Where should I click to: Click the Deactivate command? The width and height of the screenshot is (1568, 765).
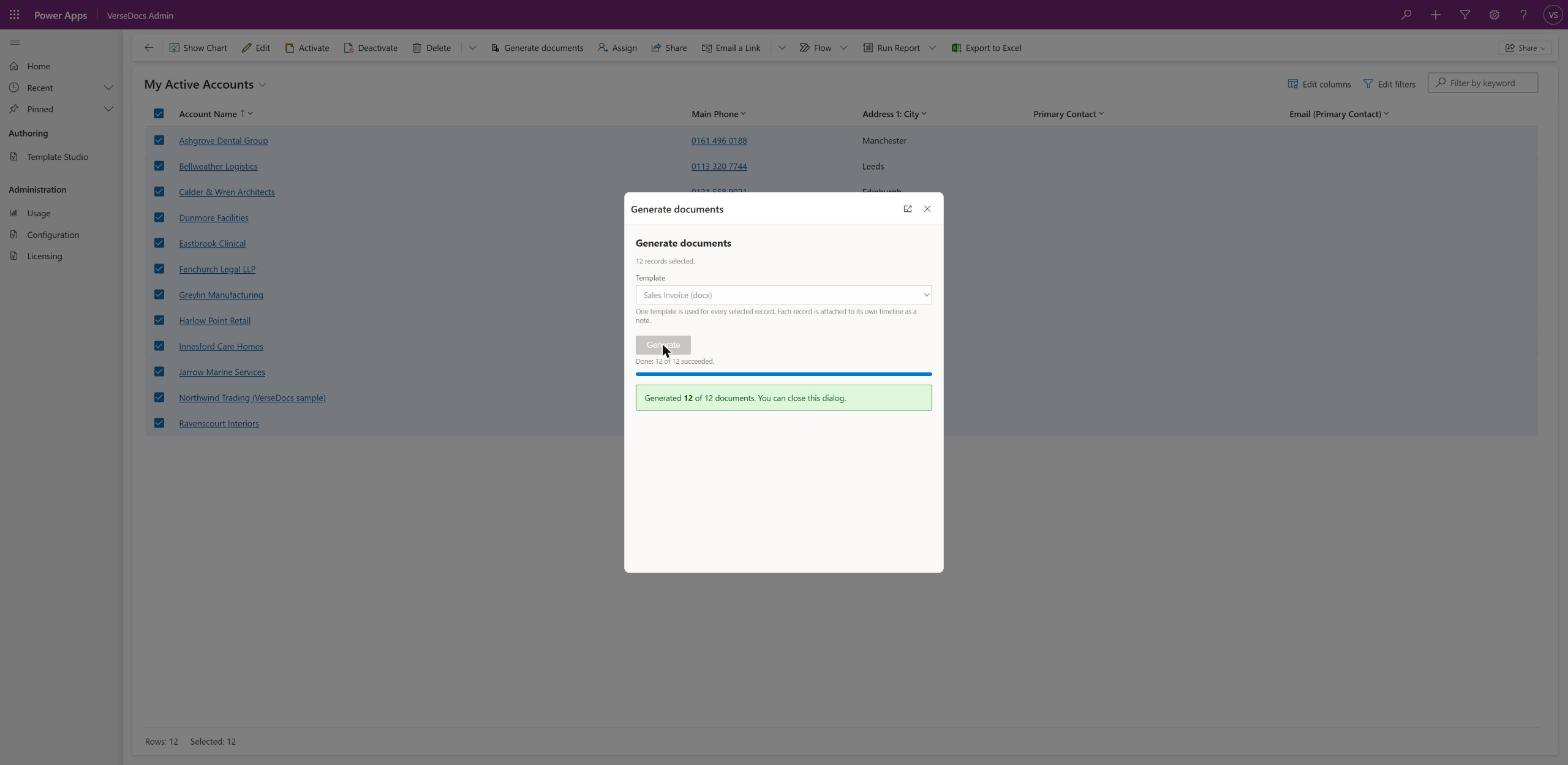(x=371, y=48)
